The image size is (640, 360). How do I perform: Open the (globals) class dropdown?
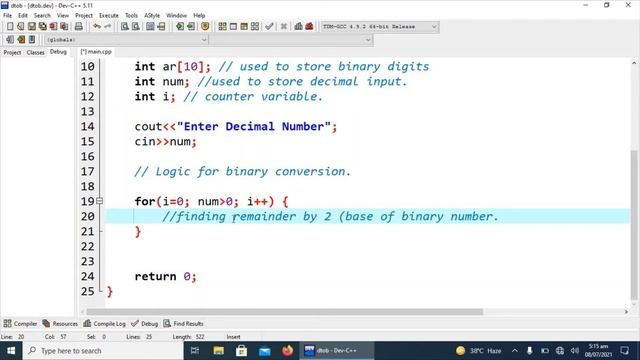(x=126, y=40)
